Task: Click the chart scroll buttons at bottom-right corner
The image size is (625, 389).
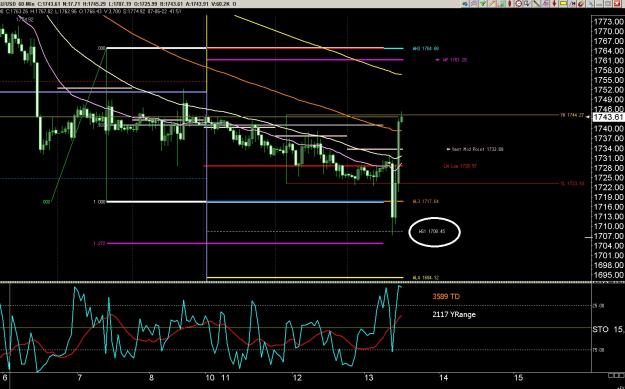Action: coord(616,375)
